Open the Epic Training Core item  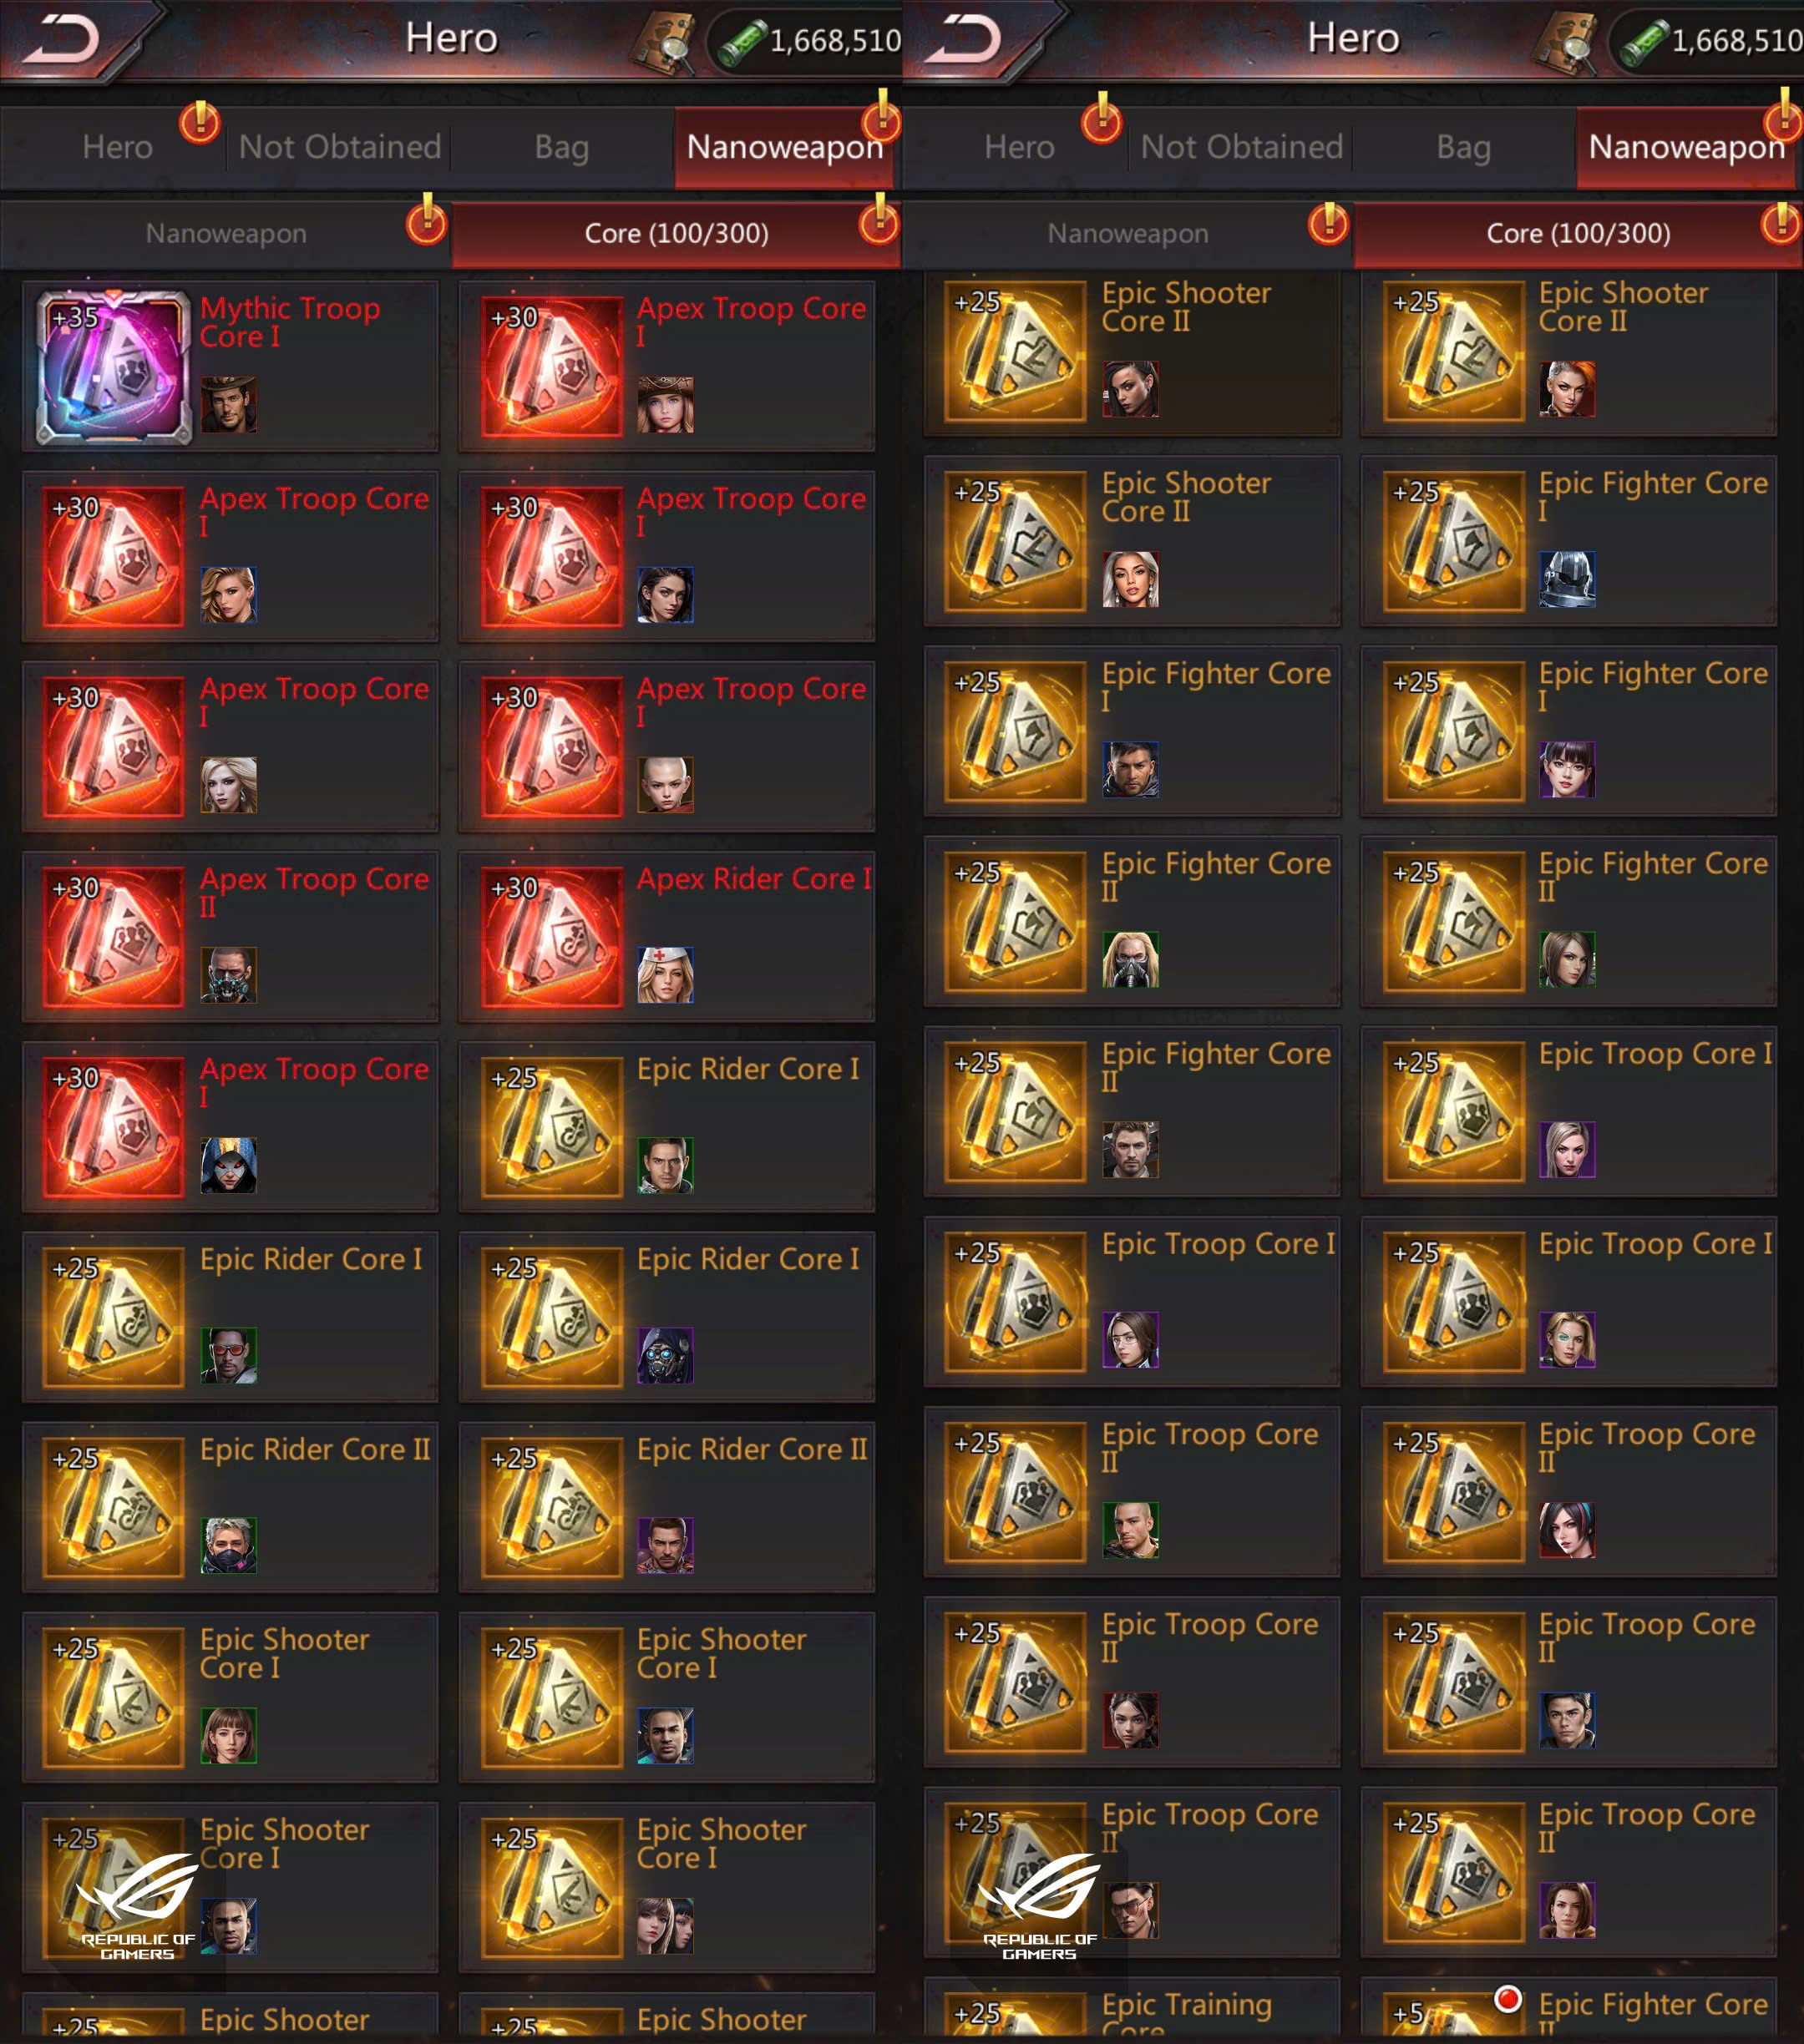tap(1132, 2010)
